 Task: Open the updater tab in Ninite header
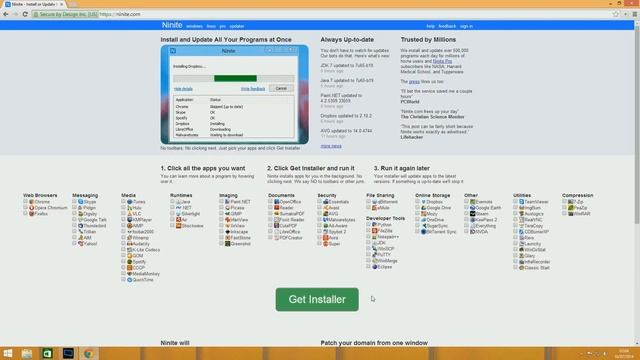(x=237, y=26)
